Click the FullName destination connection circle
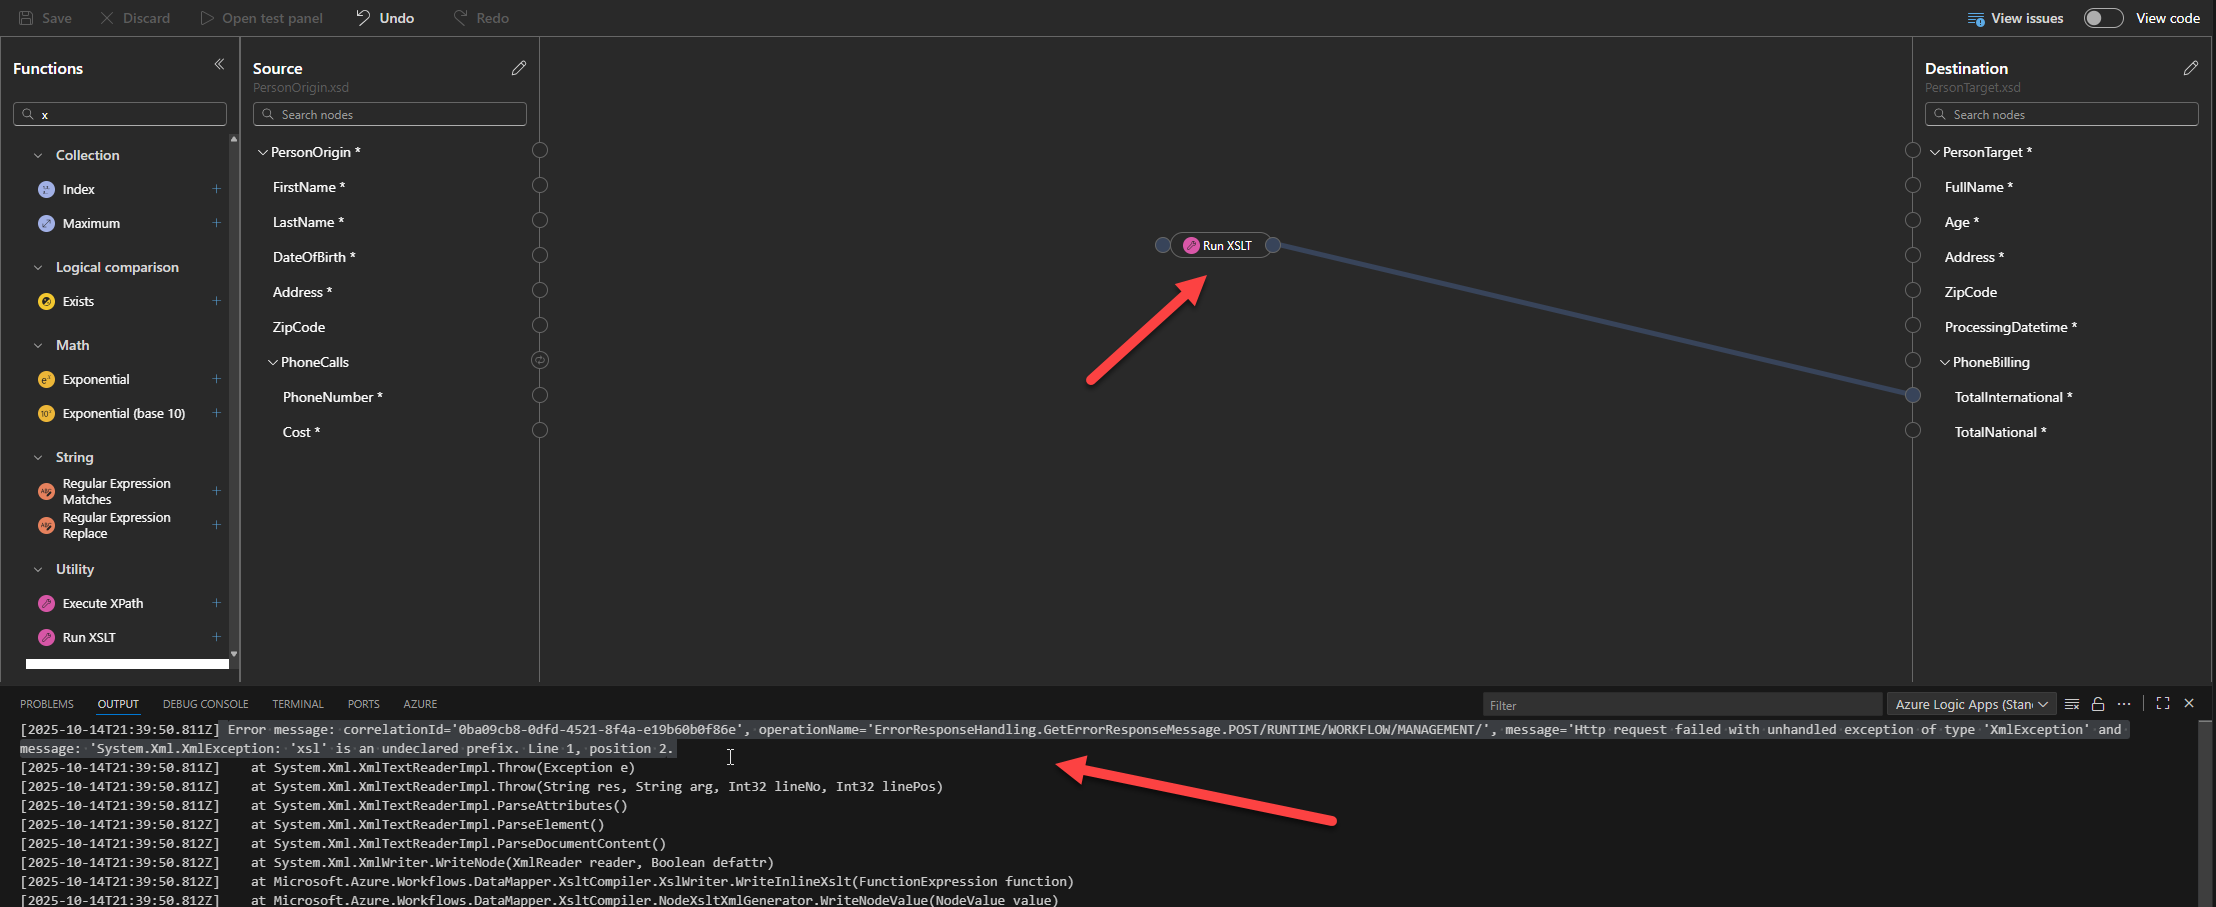This screenshot has height=907, width=2216. [x=1913, y=186]
